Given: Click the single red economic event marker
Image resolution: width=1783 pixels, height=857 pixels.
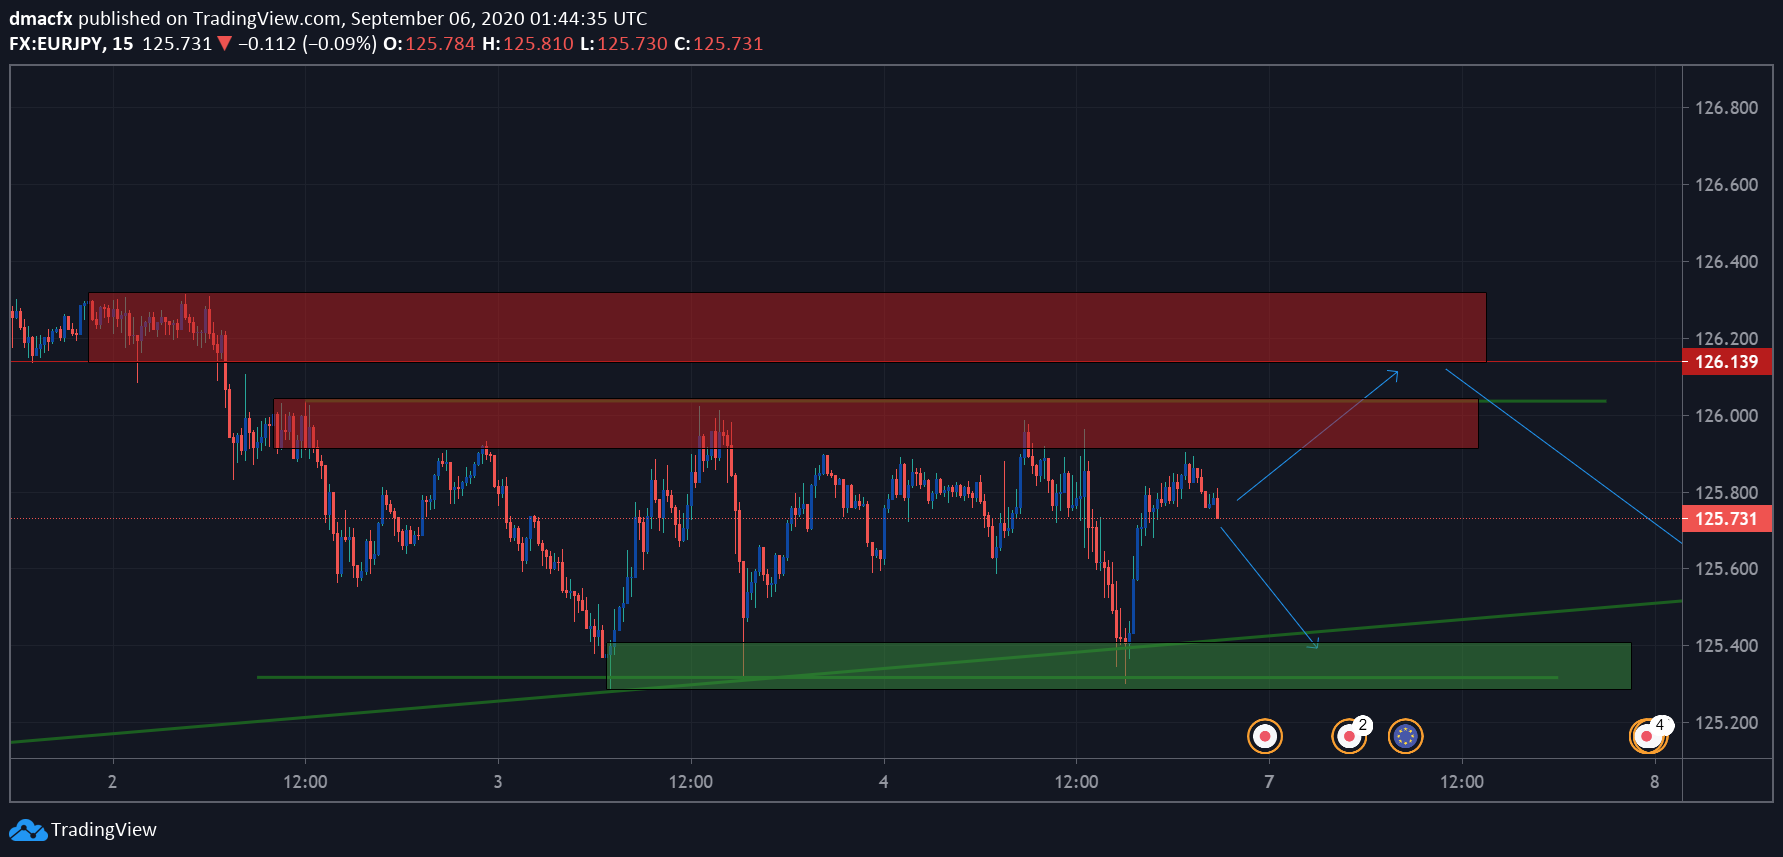Looking at the screenshot, I should pyautogui.click(x=1265, y=736).
